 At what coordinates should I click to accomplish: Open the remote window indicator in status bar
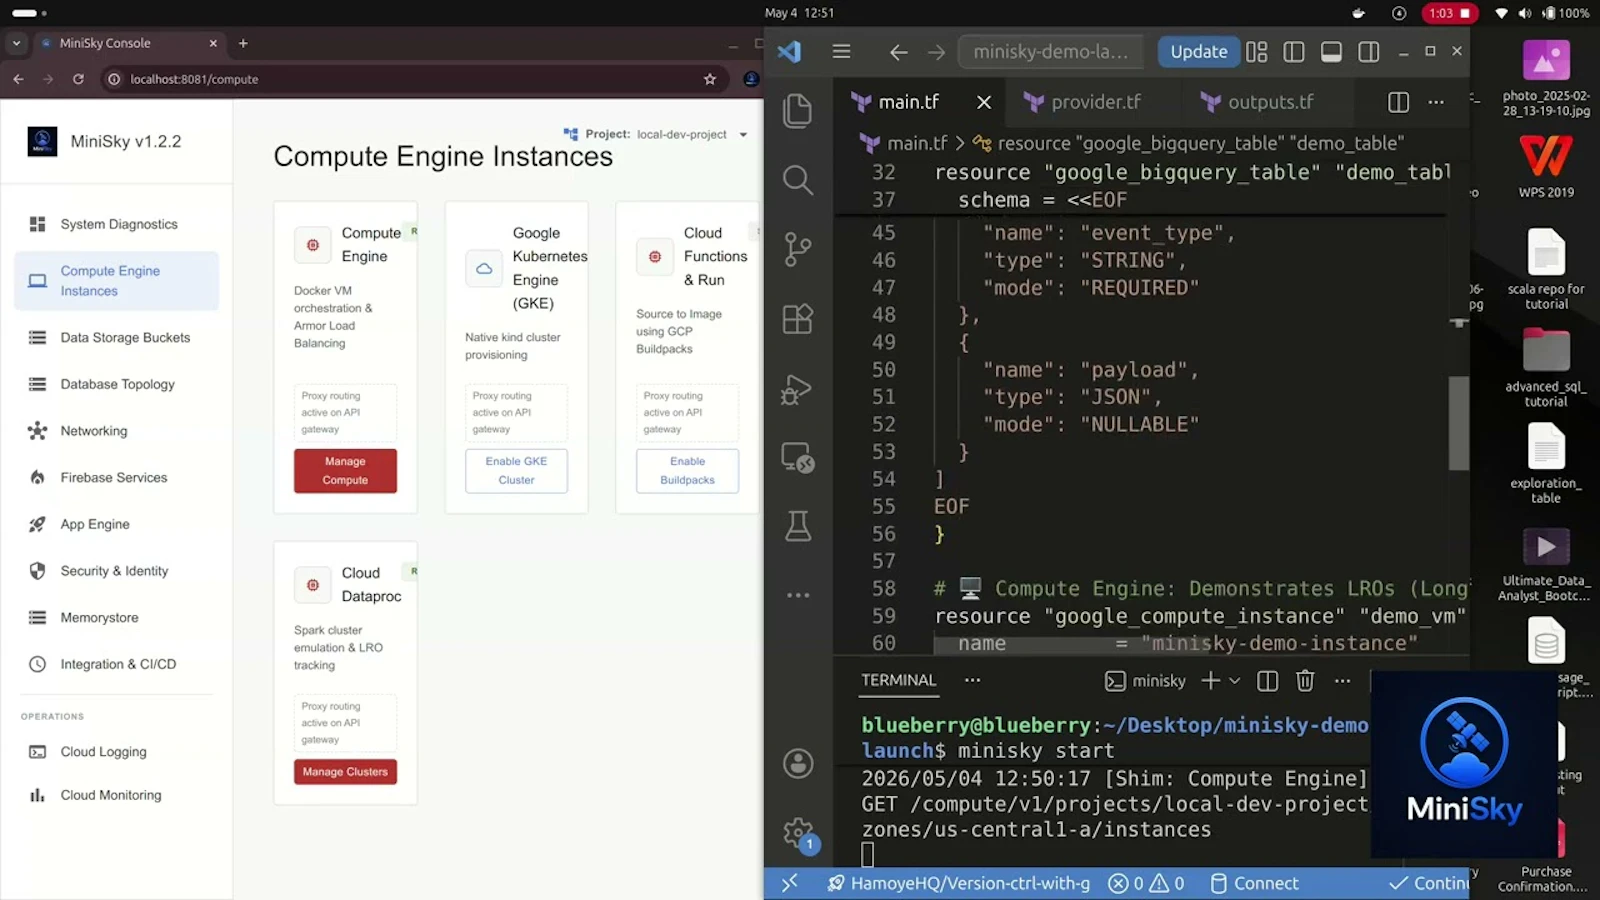click(789, 883)
